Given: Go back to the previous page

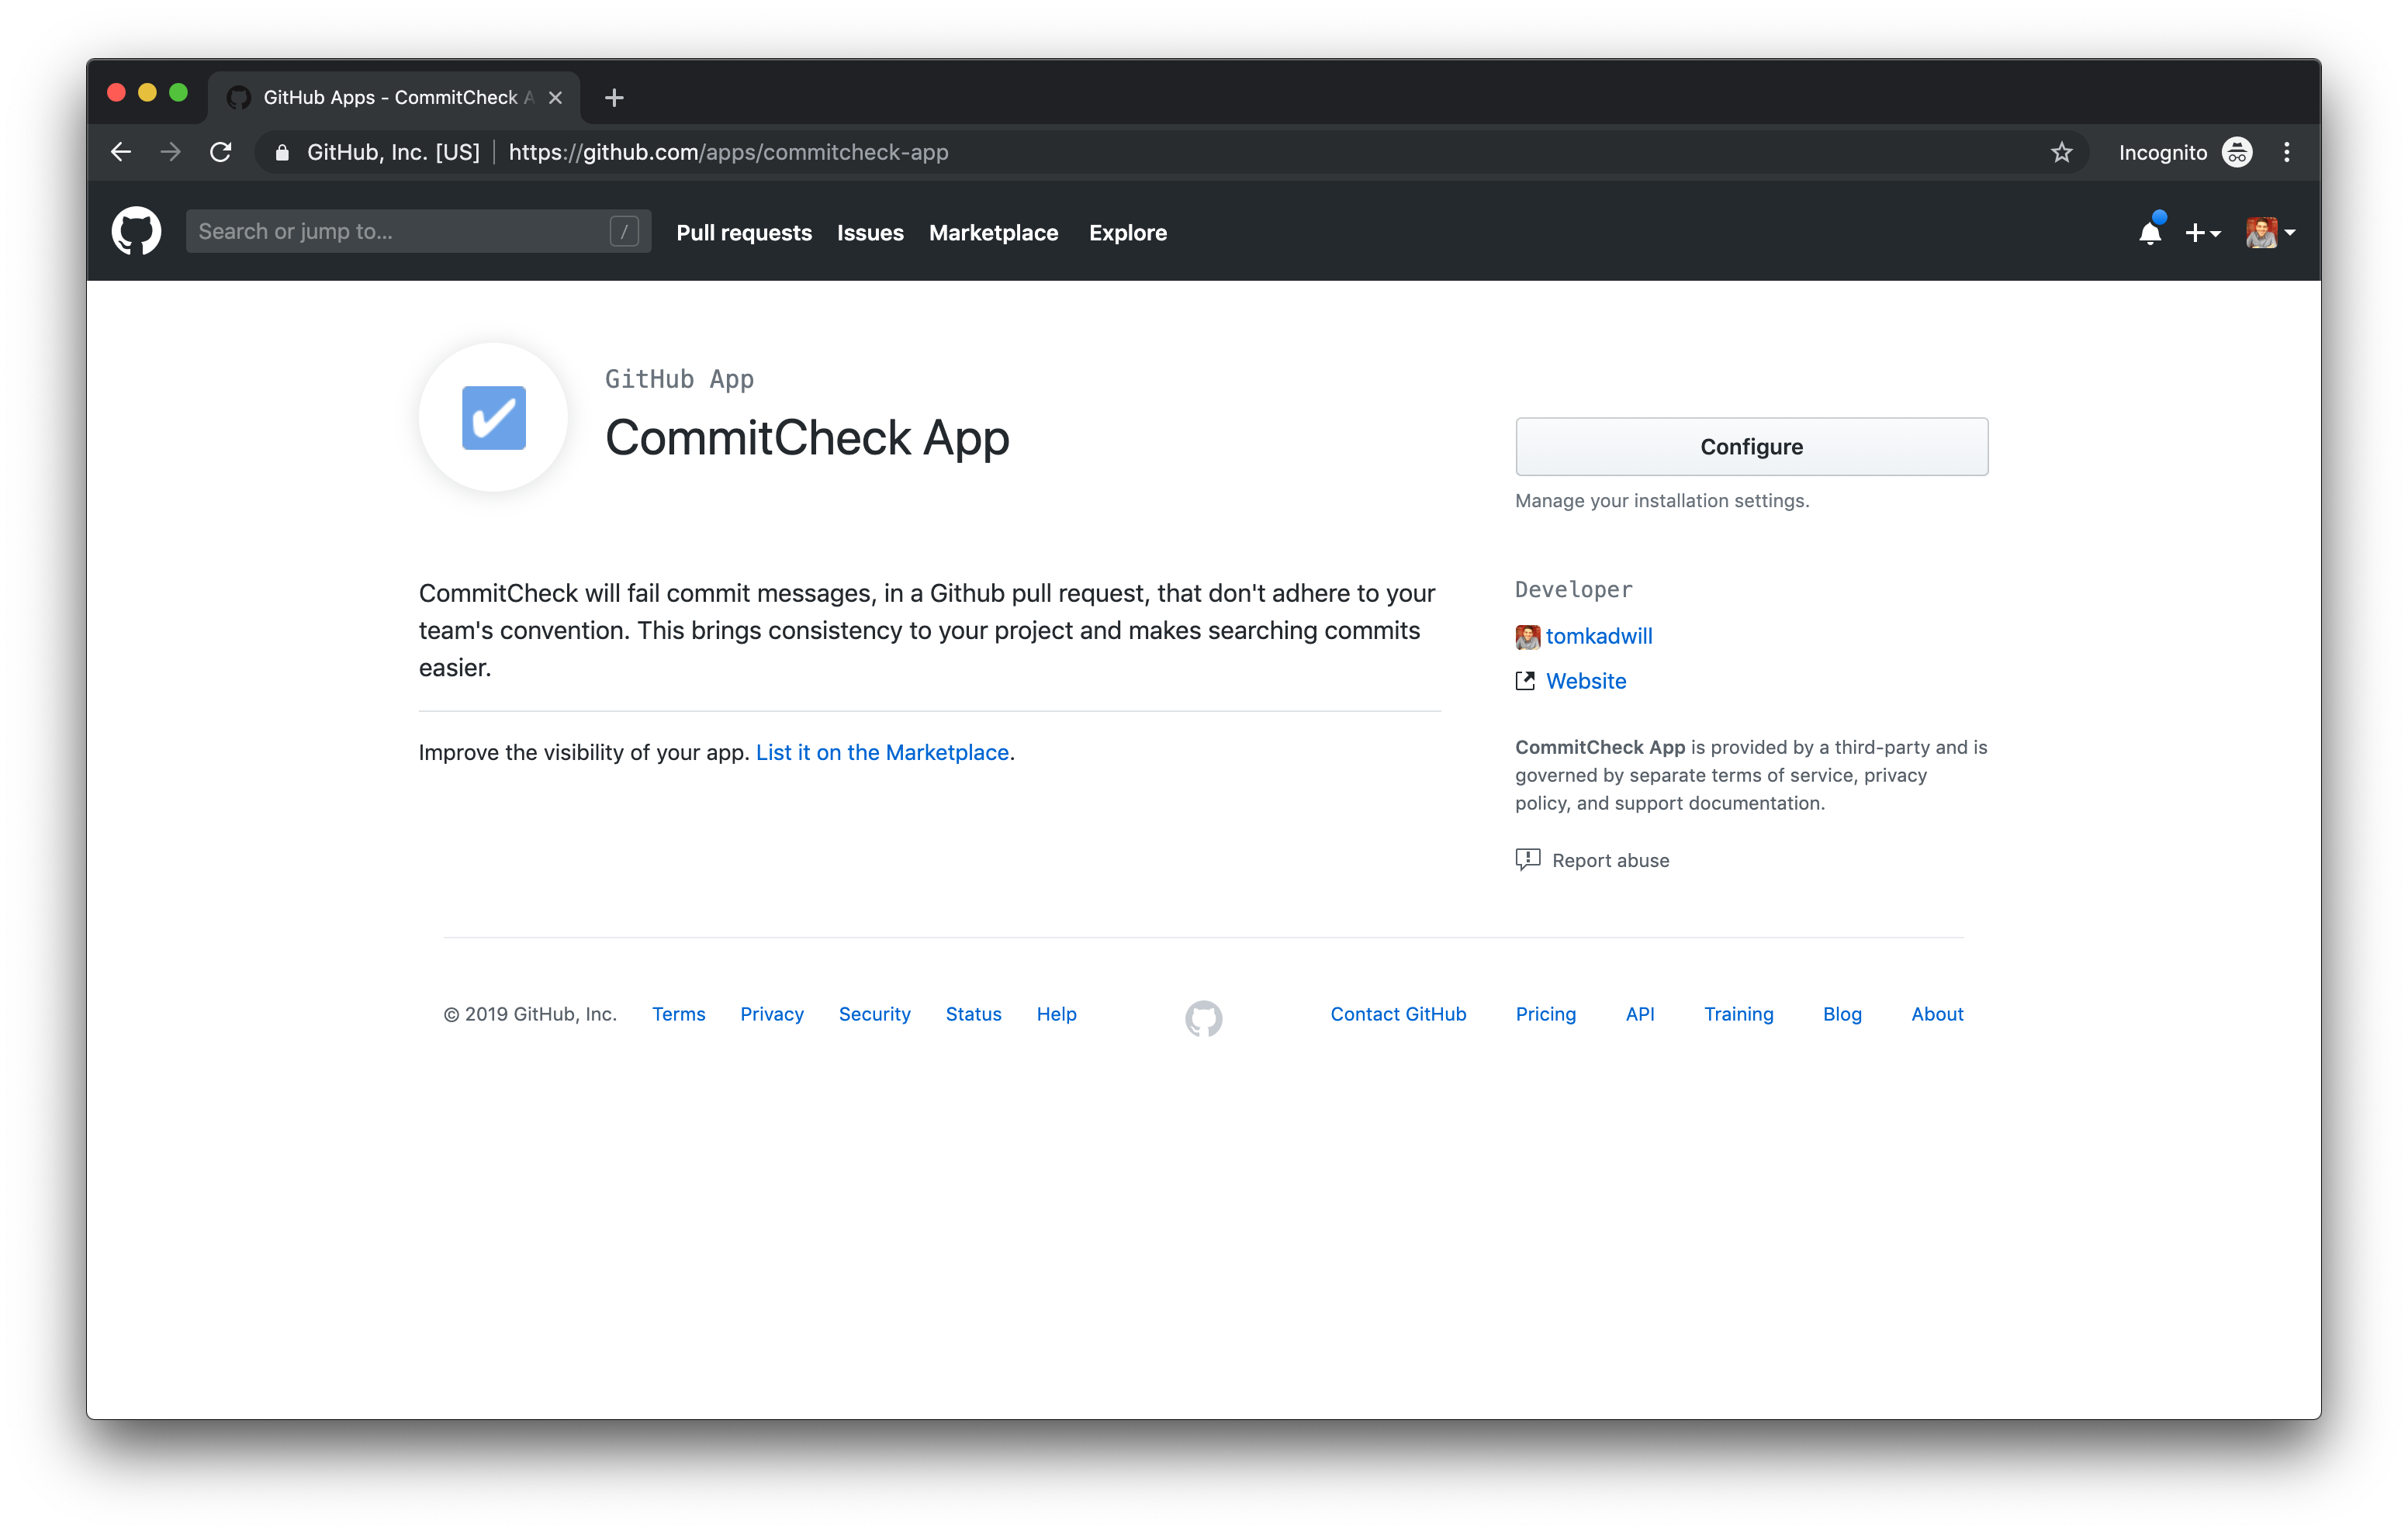Looking at the screenshot, I should pyautogui.click(x=121, y=152).
